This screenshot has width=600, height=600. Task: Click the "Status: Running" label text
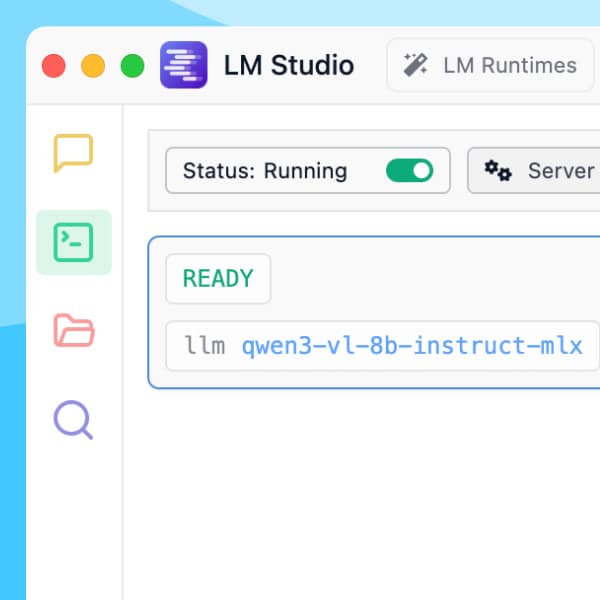265,171
